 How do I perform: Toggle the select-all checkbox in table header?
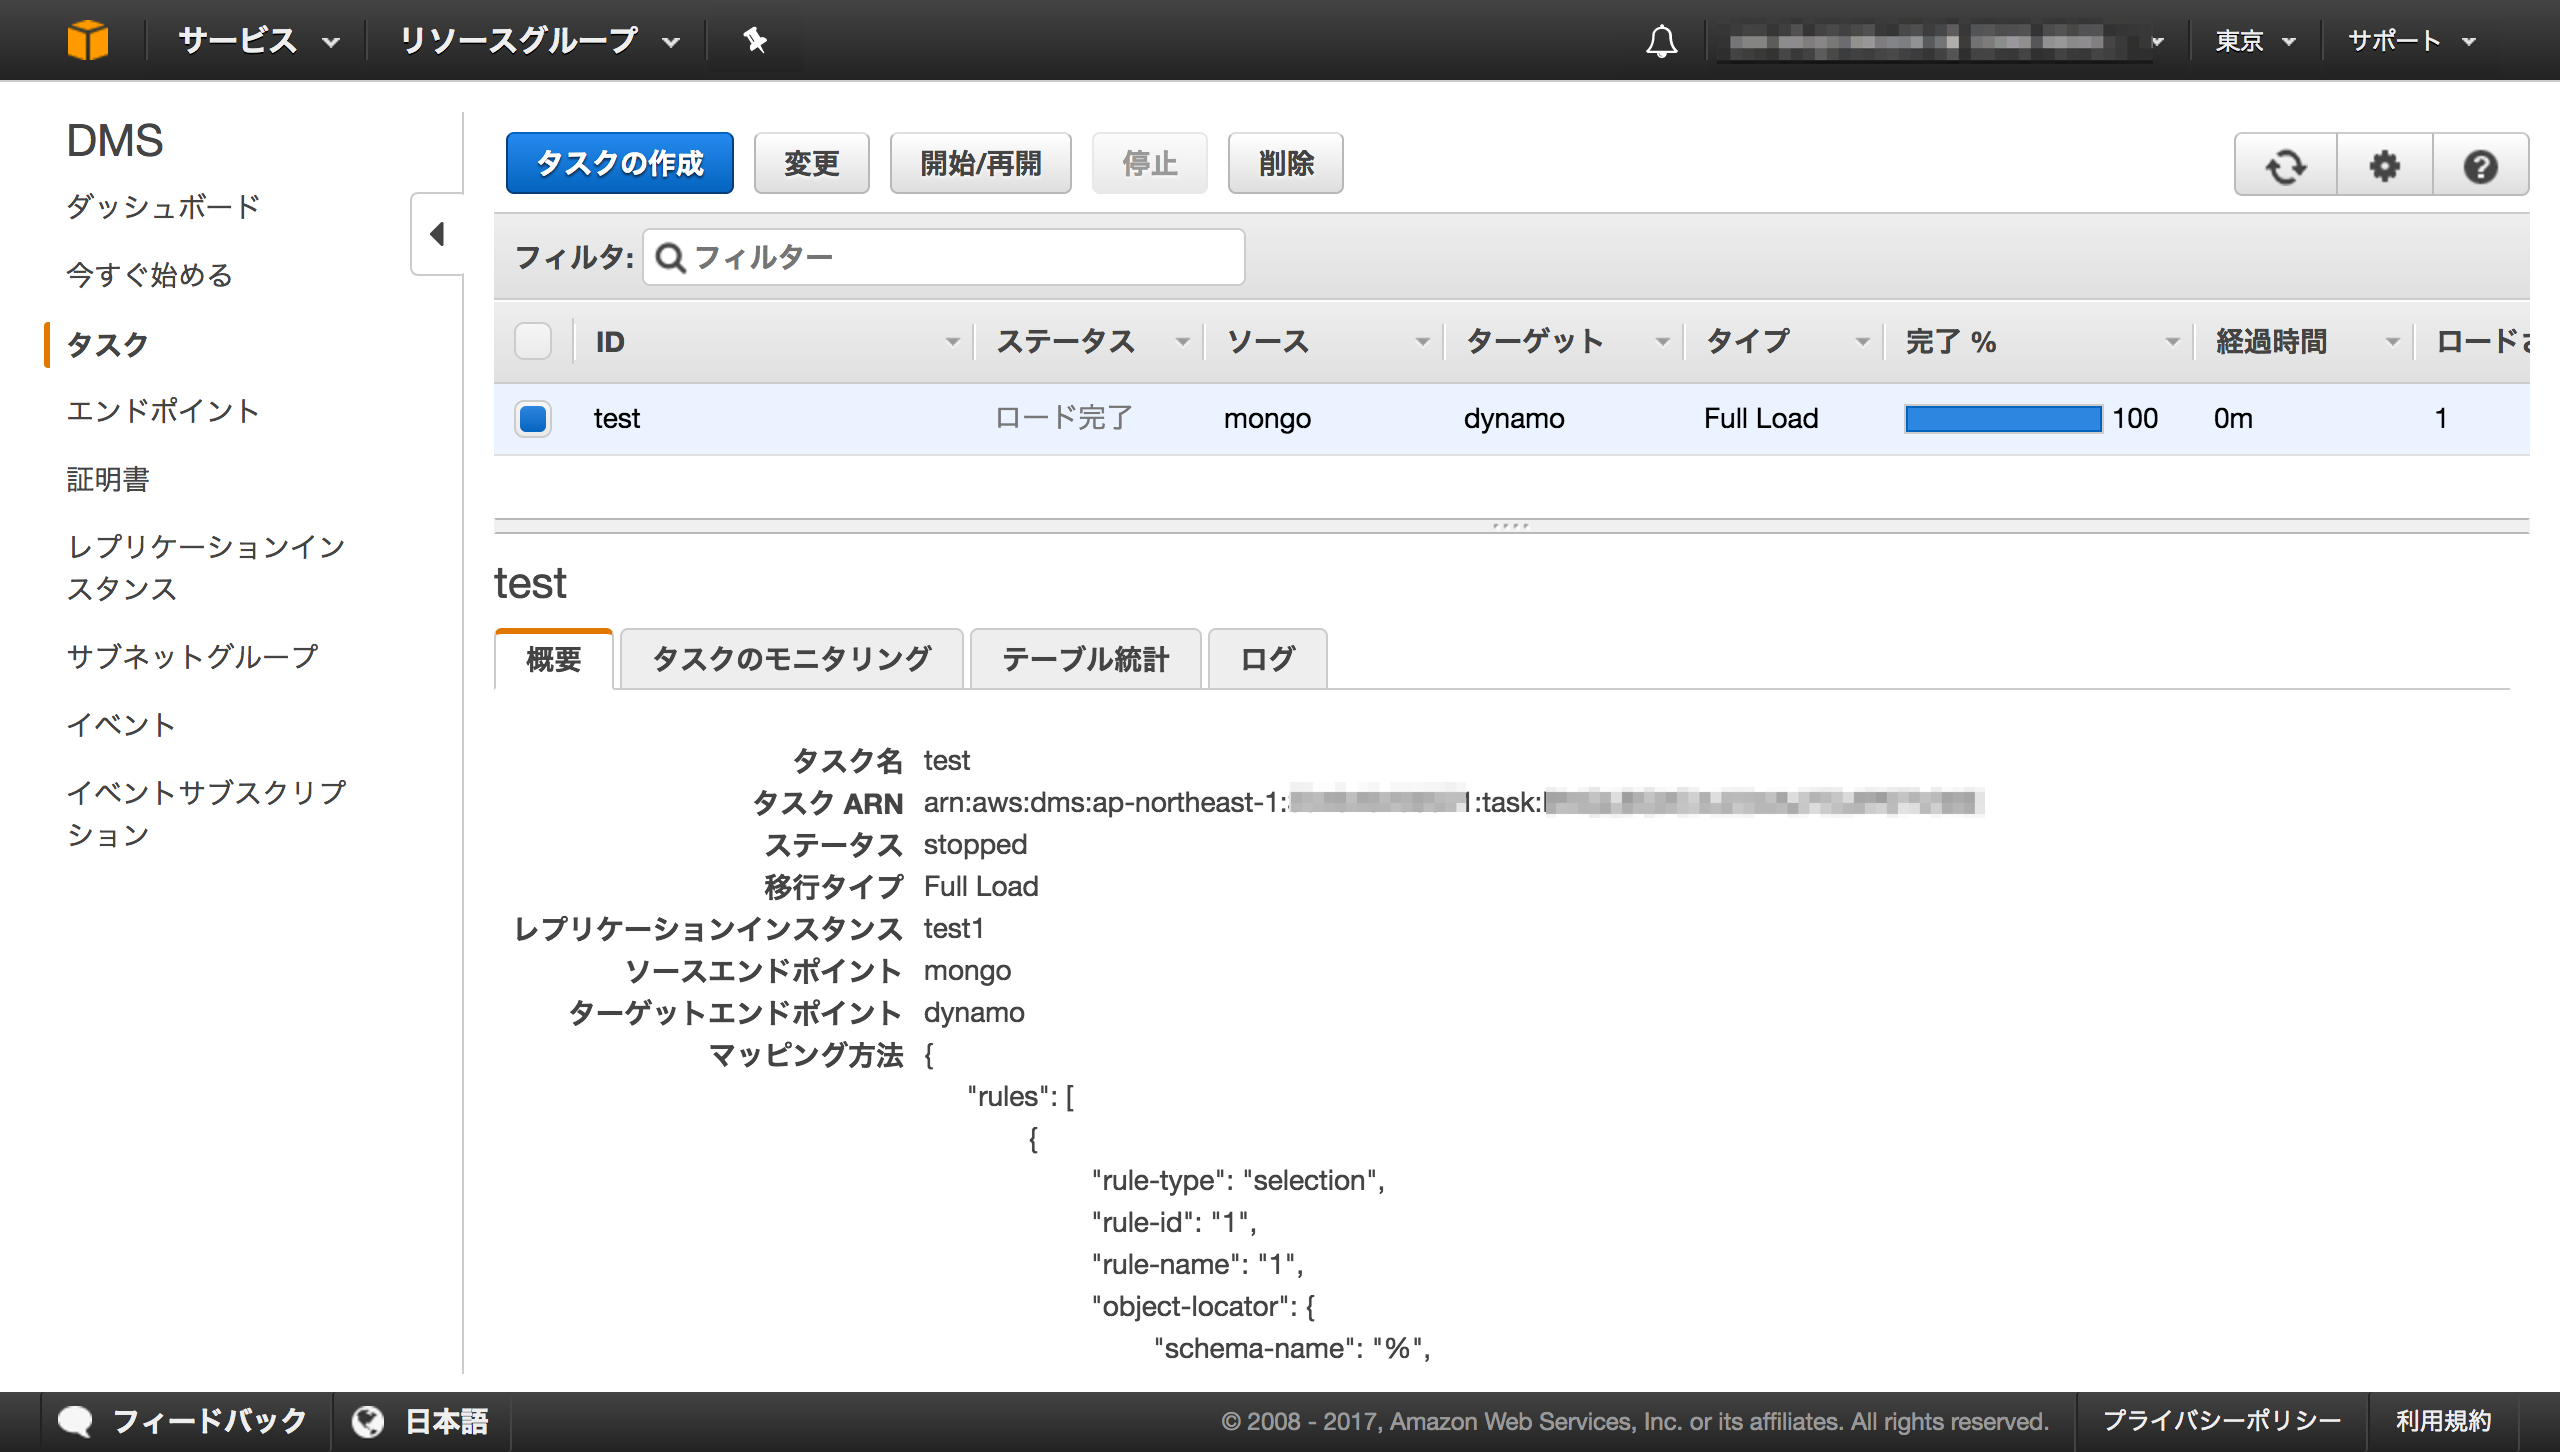(x=533, y=341)
